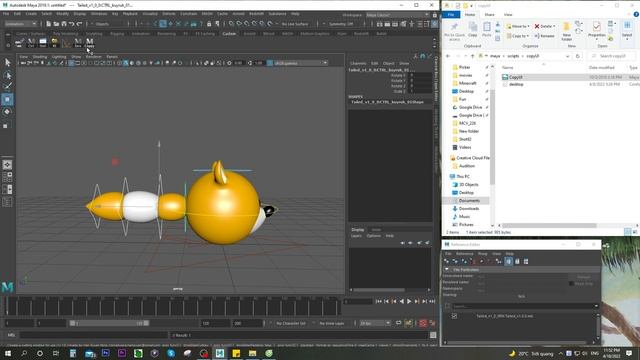The height and width of the screenshot is (360, 640).
Task: Open the blue File tab in Explorer
Action: click(x=451, y=15)
